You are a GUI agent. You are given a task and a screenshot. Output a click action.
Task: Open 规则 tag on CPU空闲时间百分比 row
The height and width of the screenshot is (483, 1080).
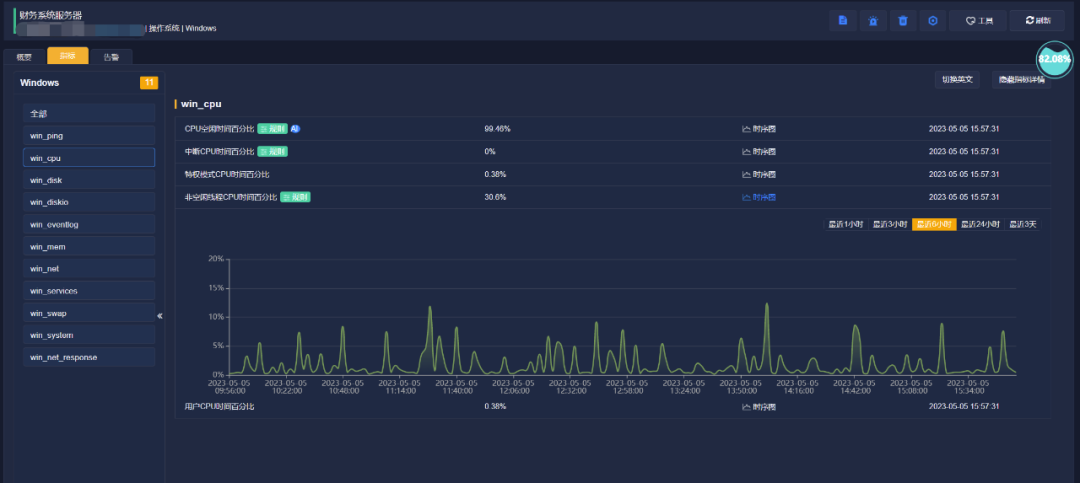click(272, 129)
